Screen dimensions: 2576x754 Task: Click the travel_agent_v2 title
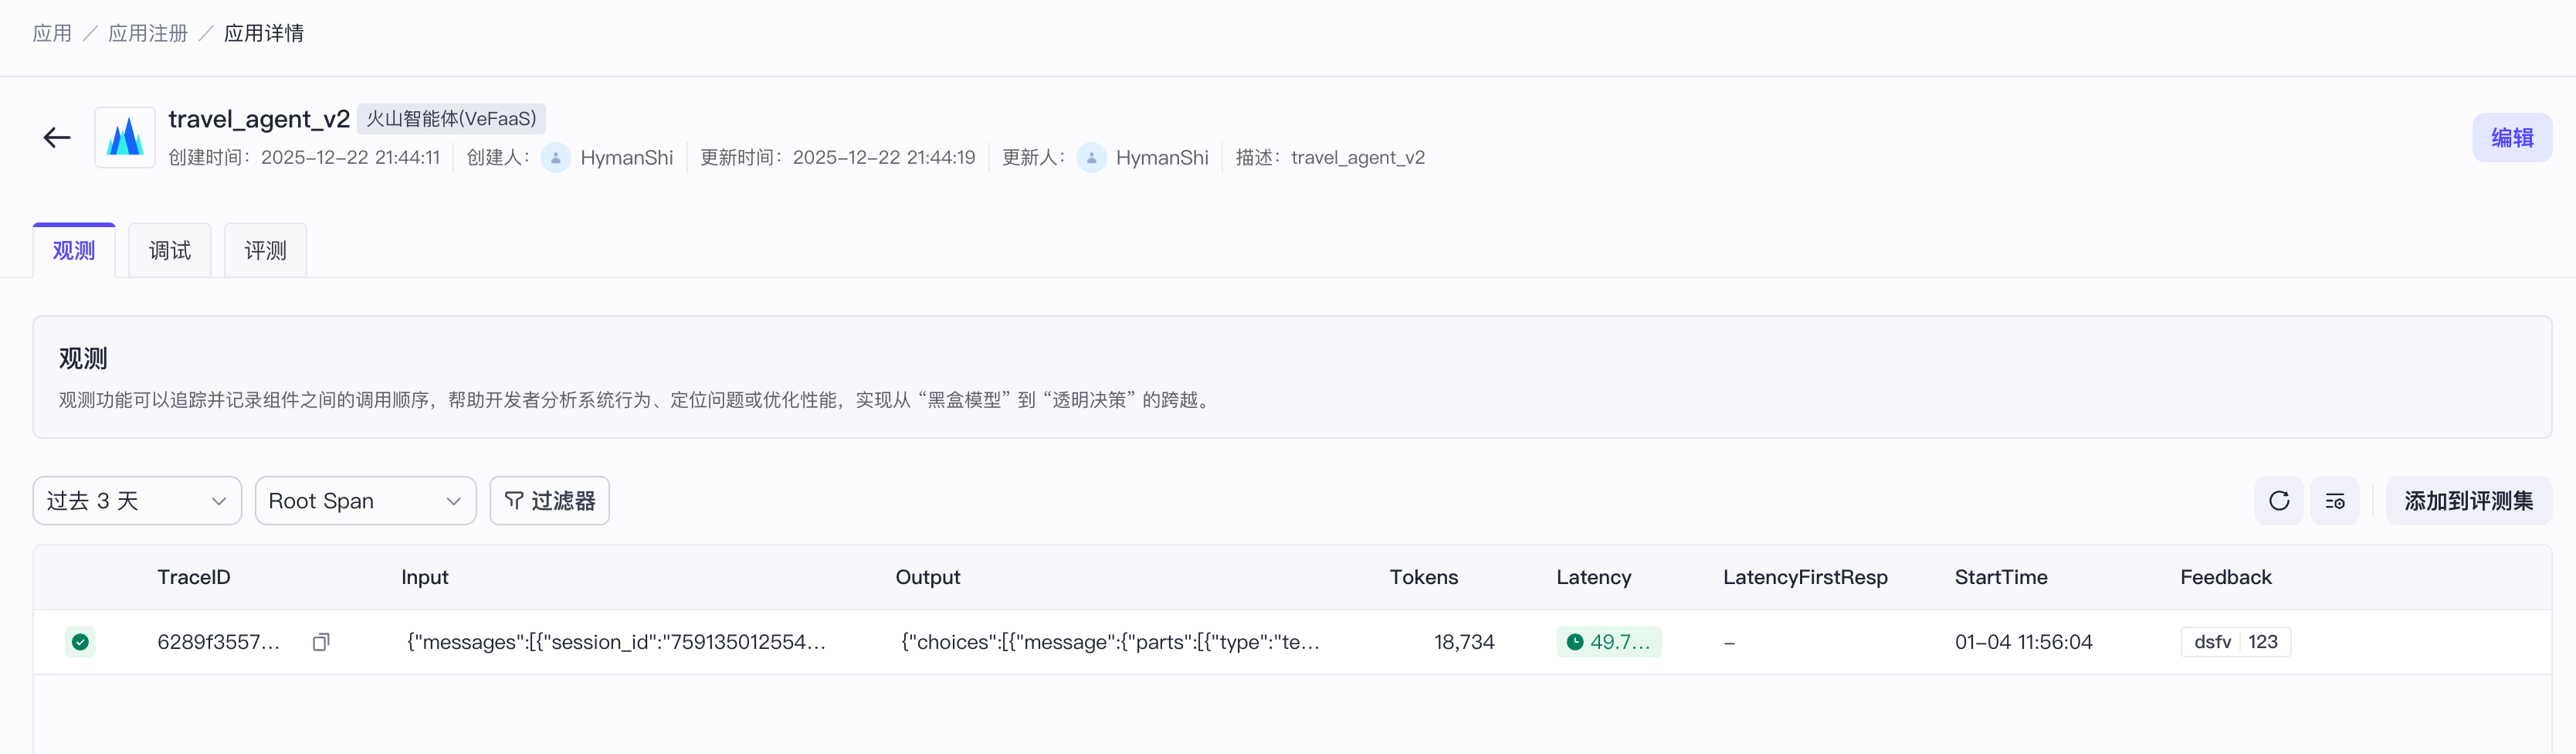(x=259, y=119)
